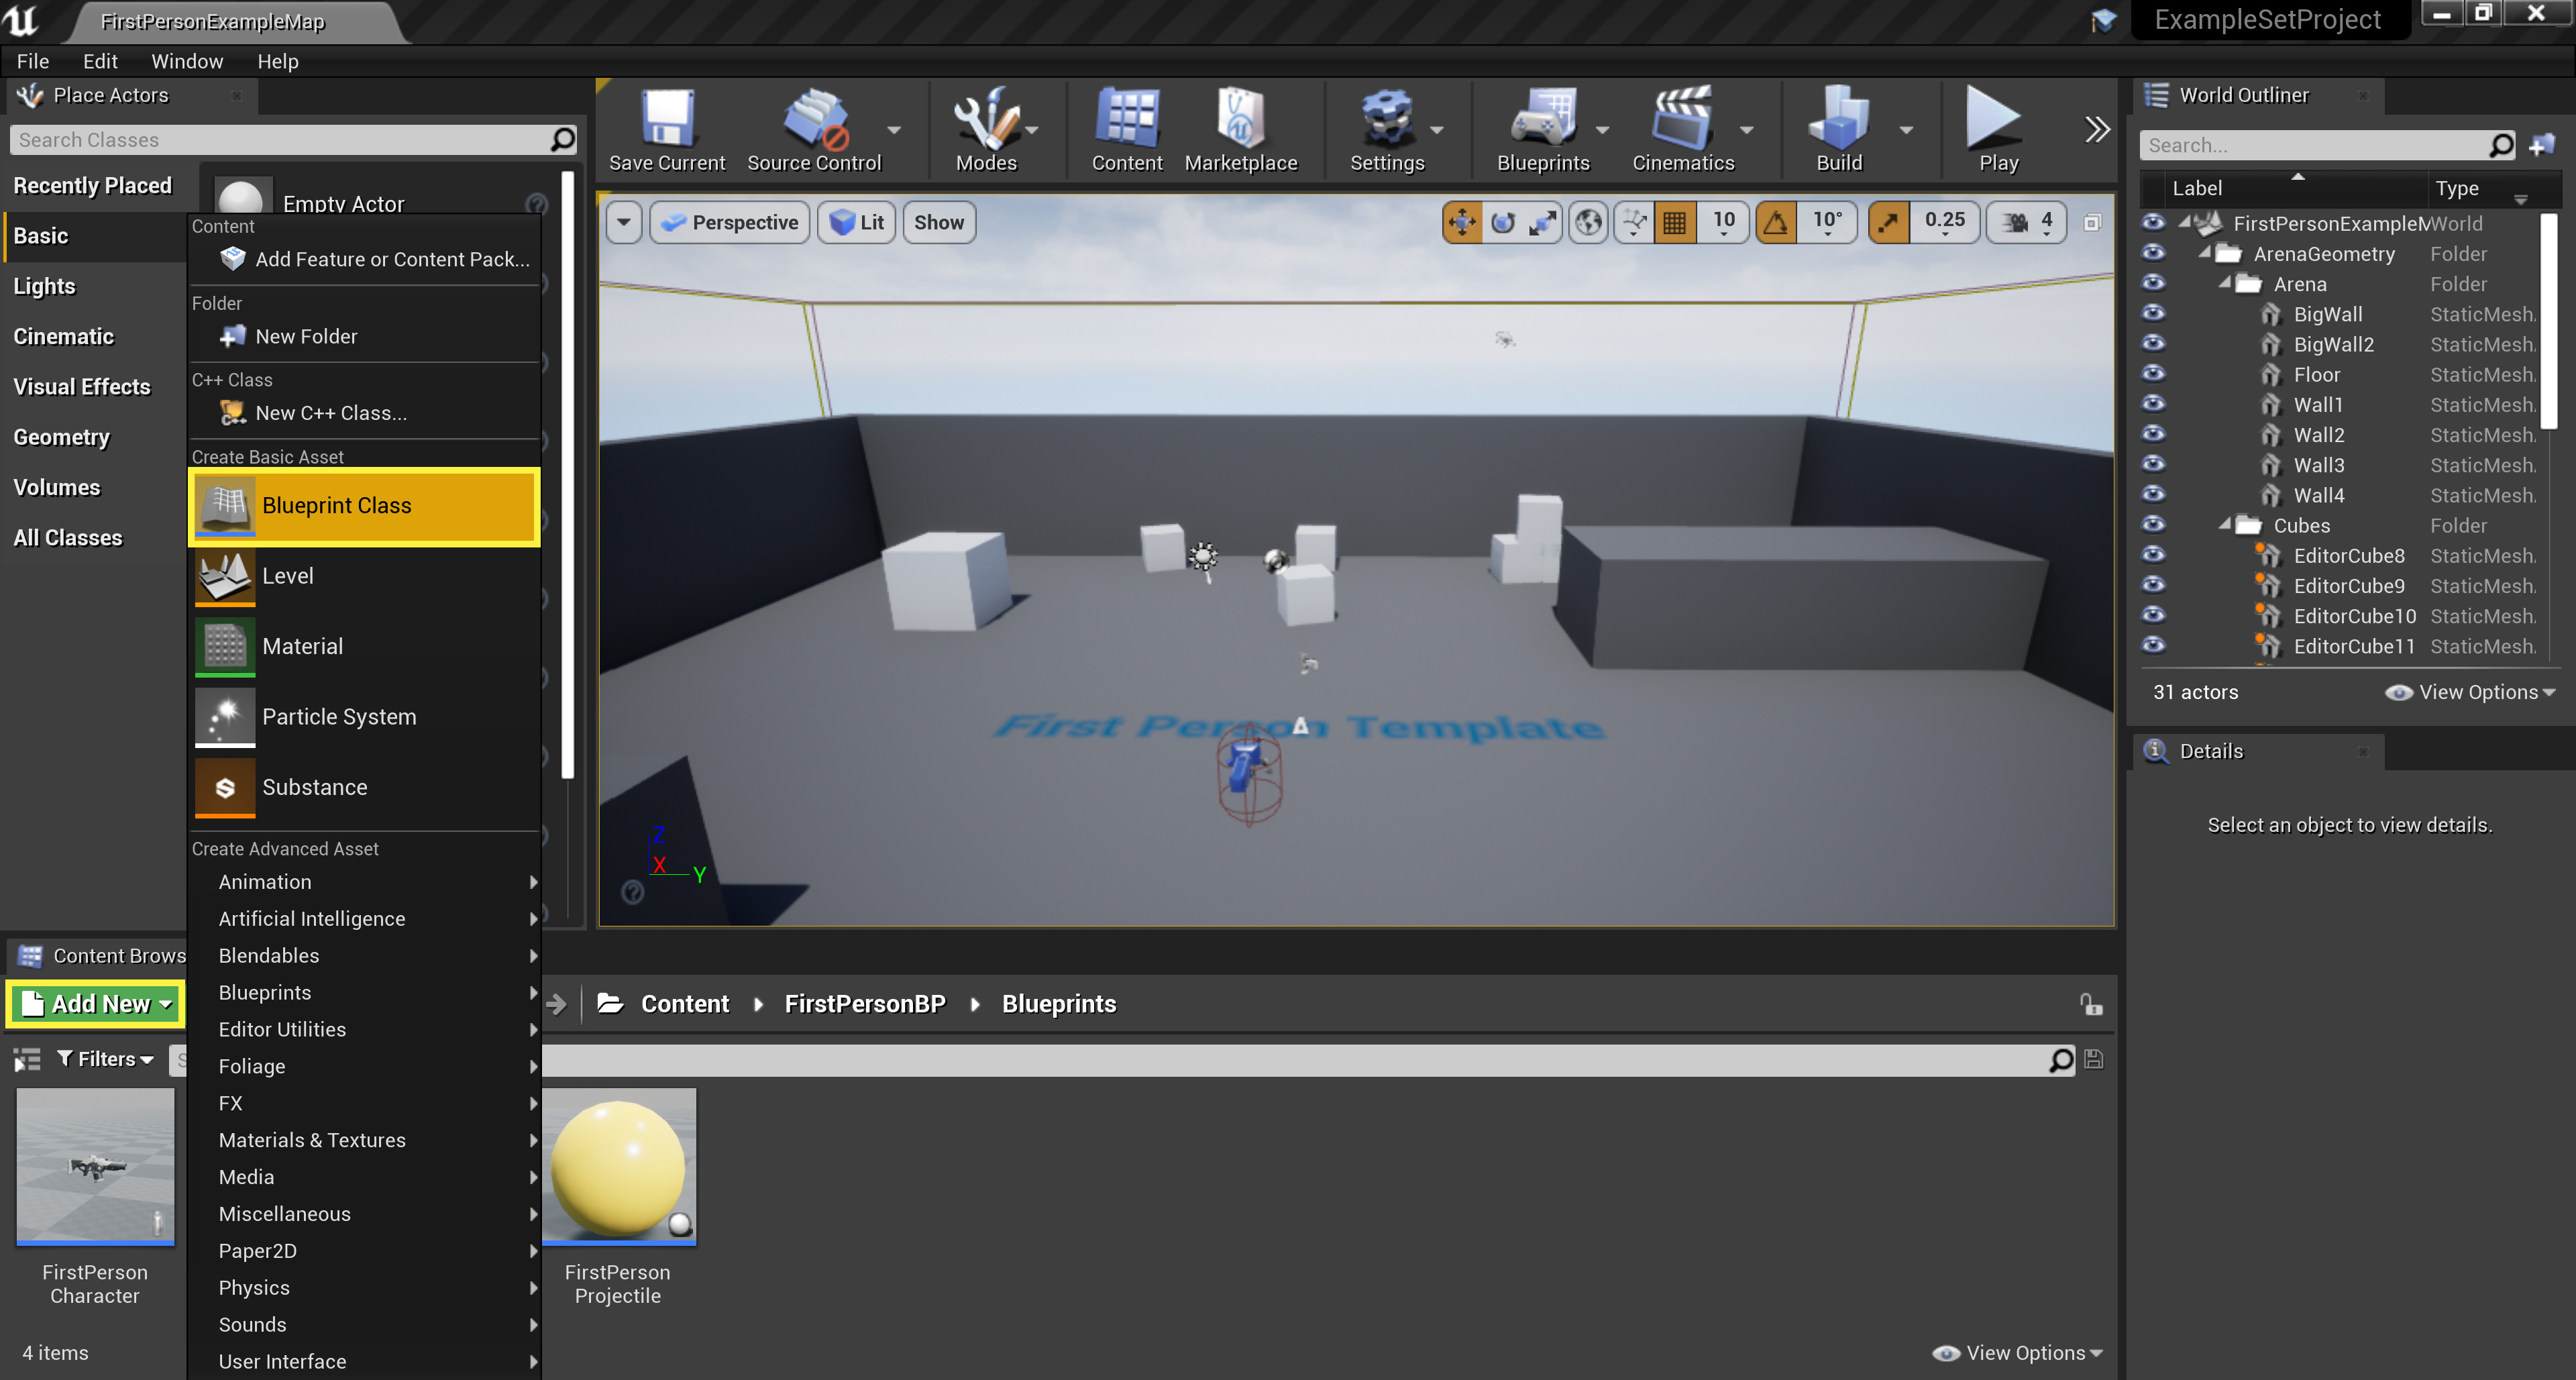Open the Filters dropdown in Content Browser

[105, 1059]
